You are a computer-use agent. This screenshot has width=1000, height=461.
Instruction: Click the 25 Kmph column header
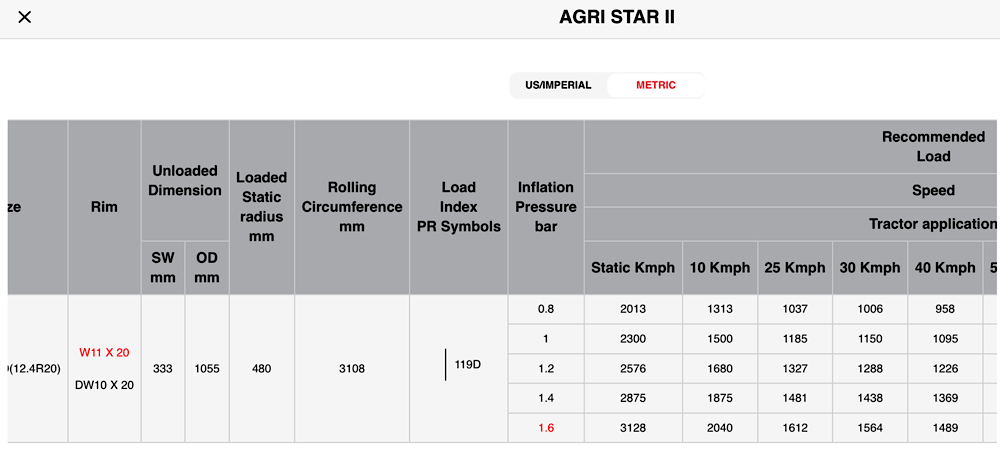pyautogui.click(x=794, y=268)
